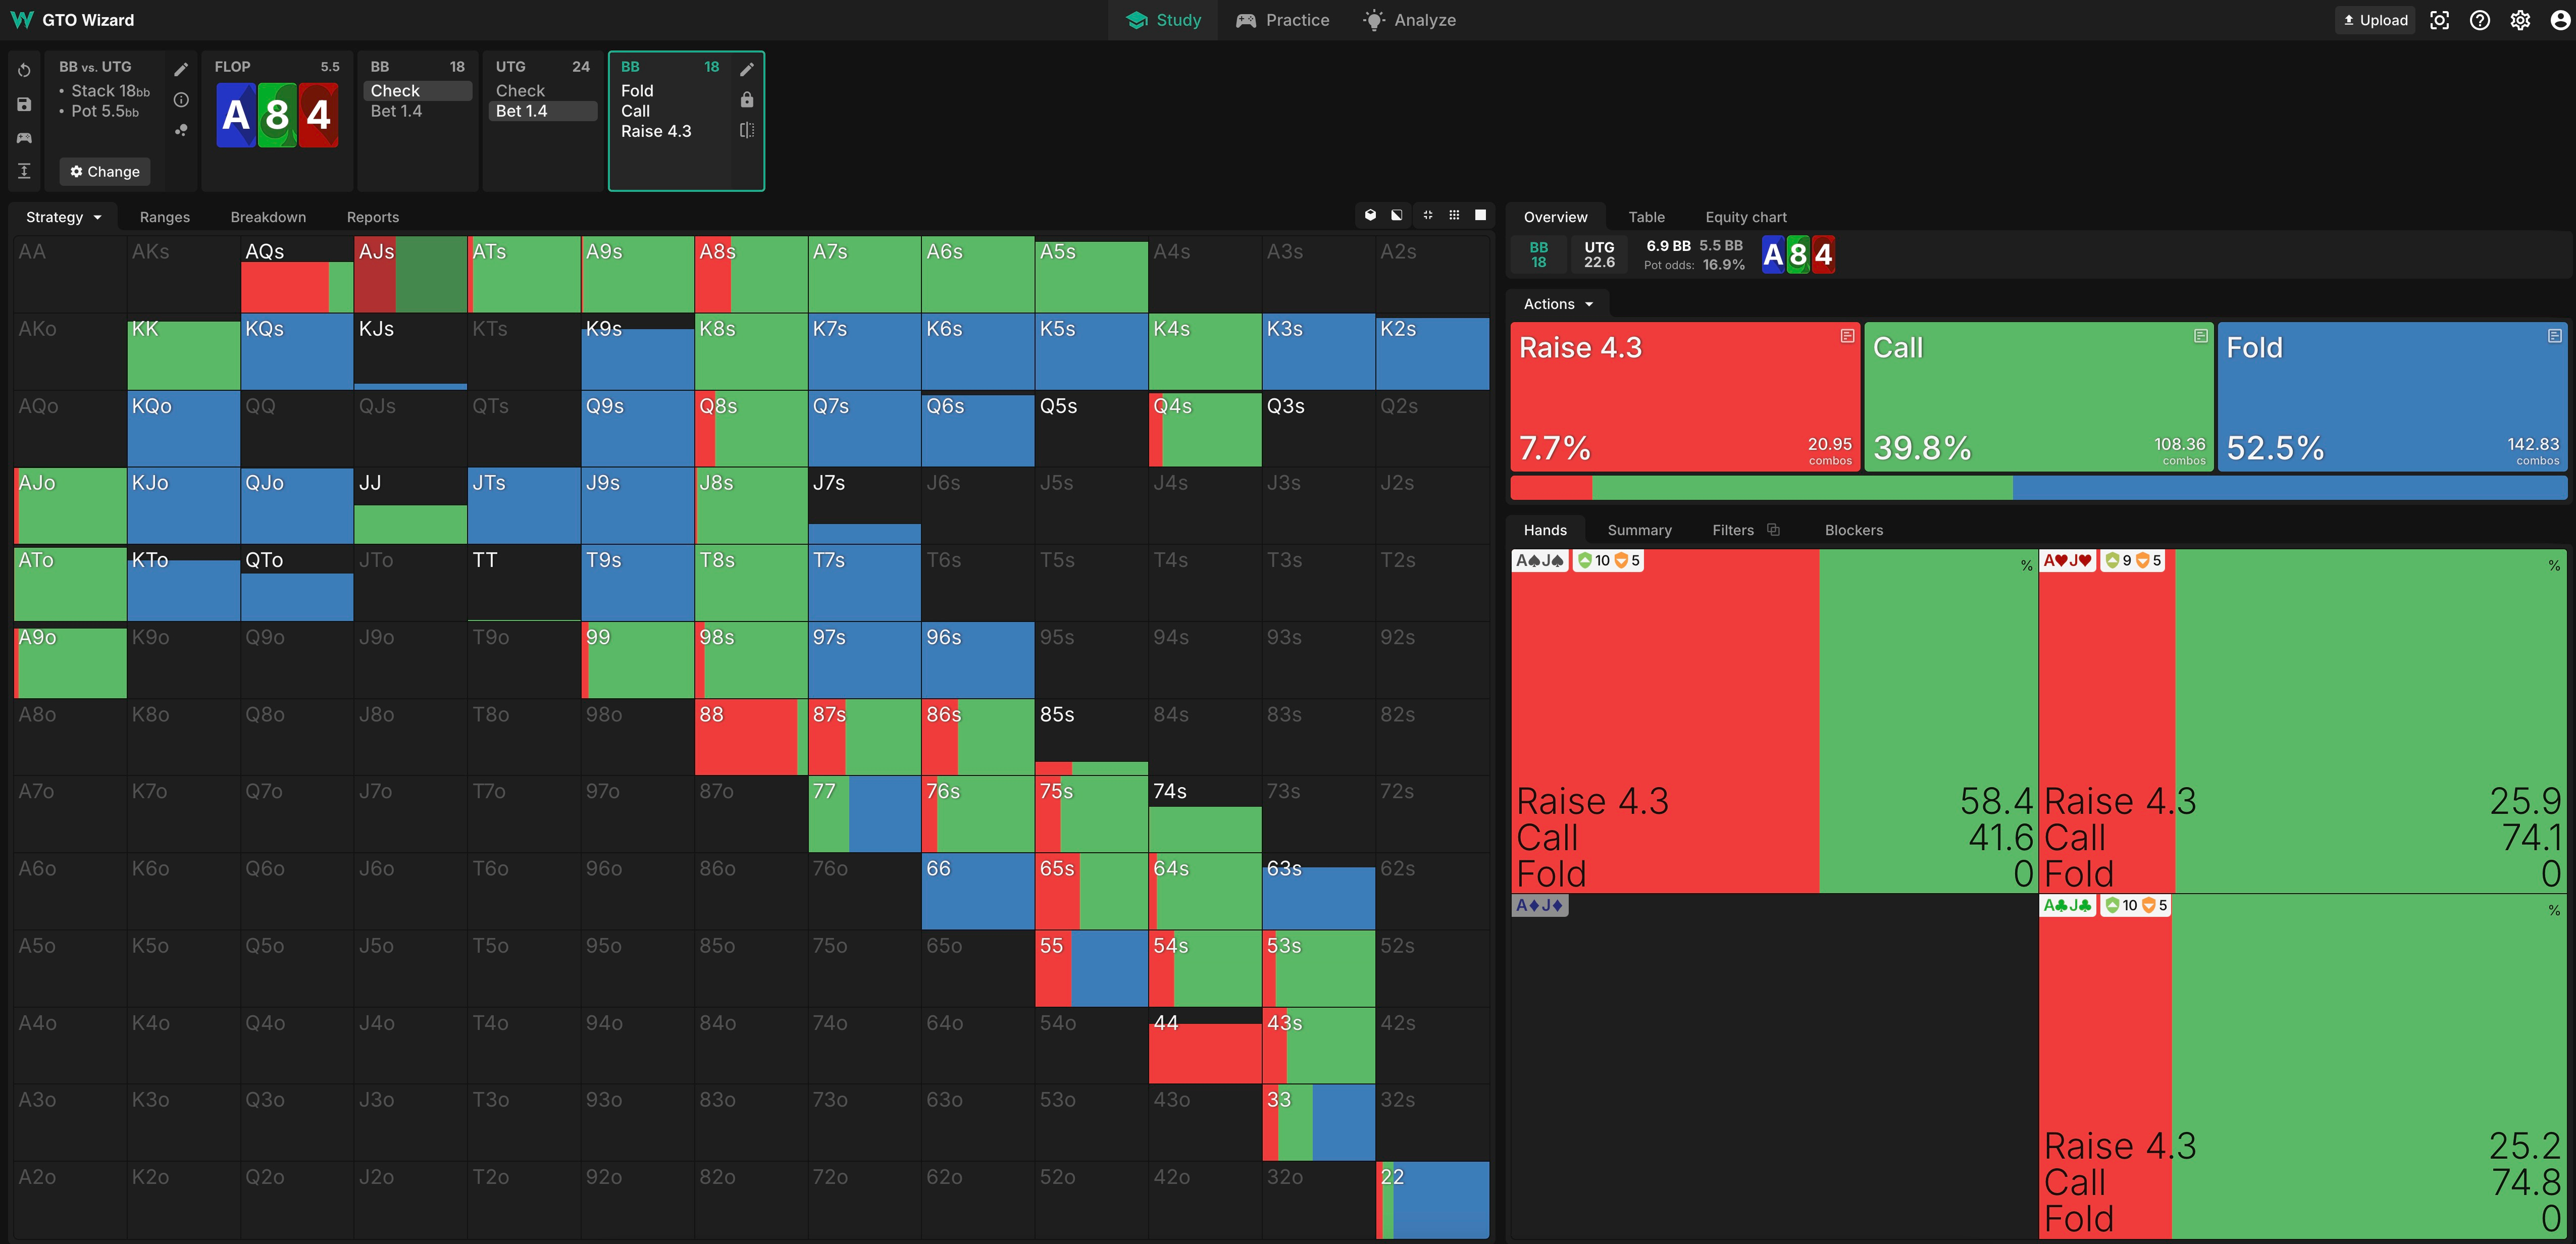Click the copy icon next to Filters
Image resolution: width=2576 pixels, height=1244 pixels.
point(1773,530)
